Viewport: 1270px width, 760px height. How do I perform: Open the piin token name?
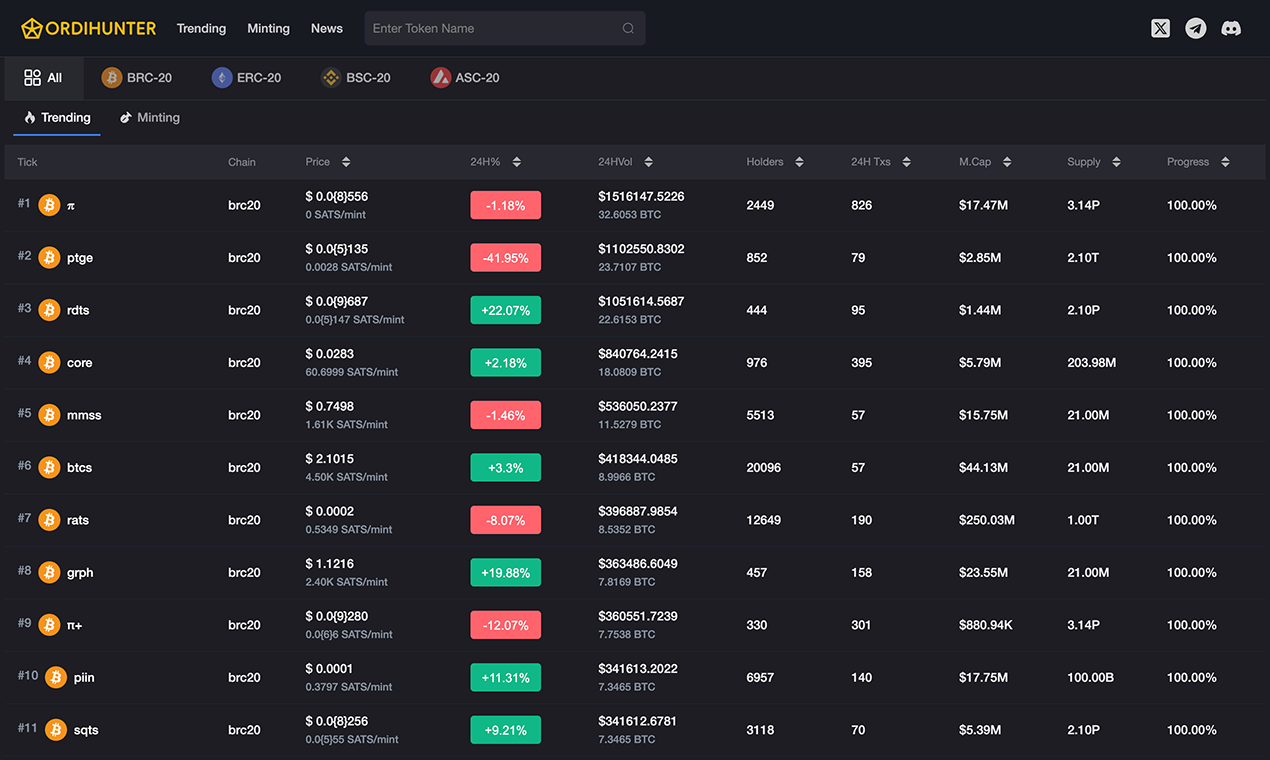click(x=84, y=677)
